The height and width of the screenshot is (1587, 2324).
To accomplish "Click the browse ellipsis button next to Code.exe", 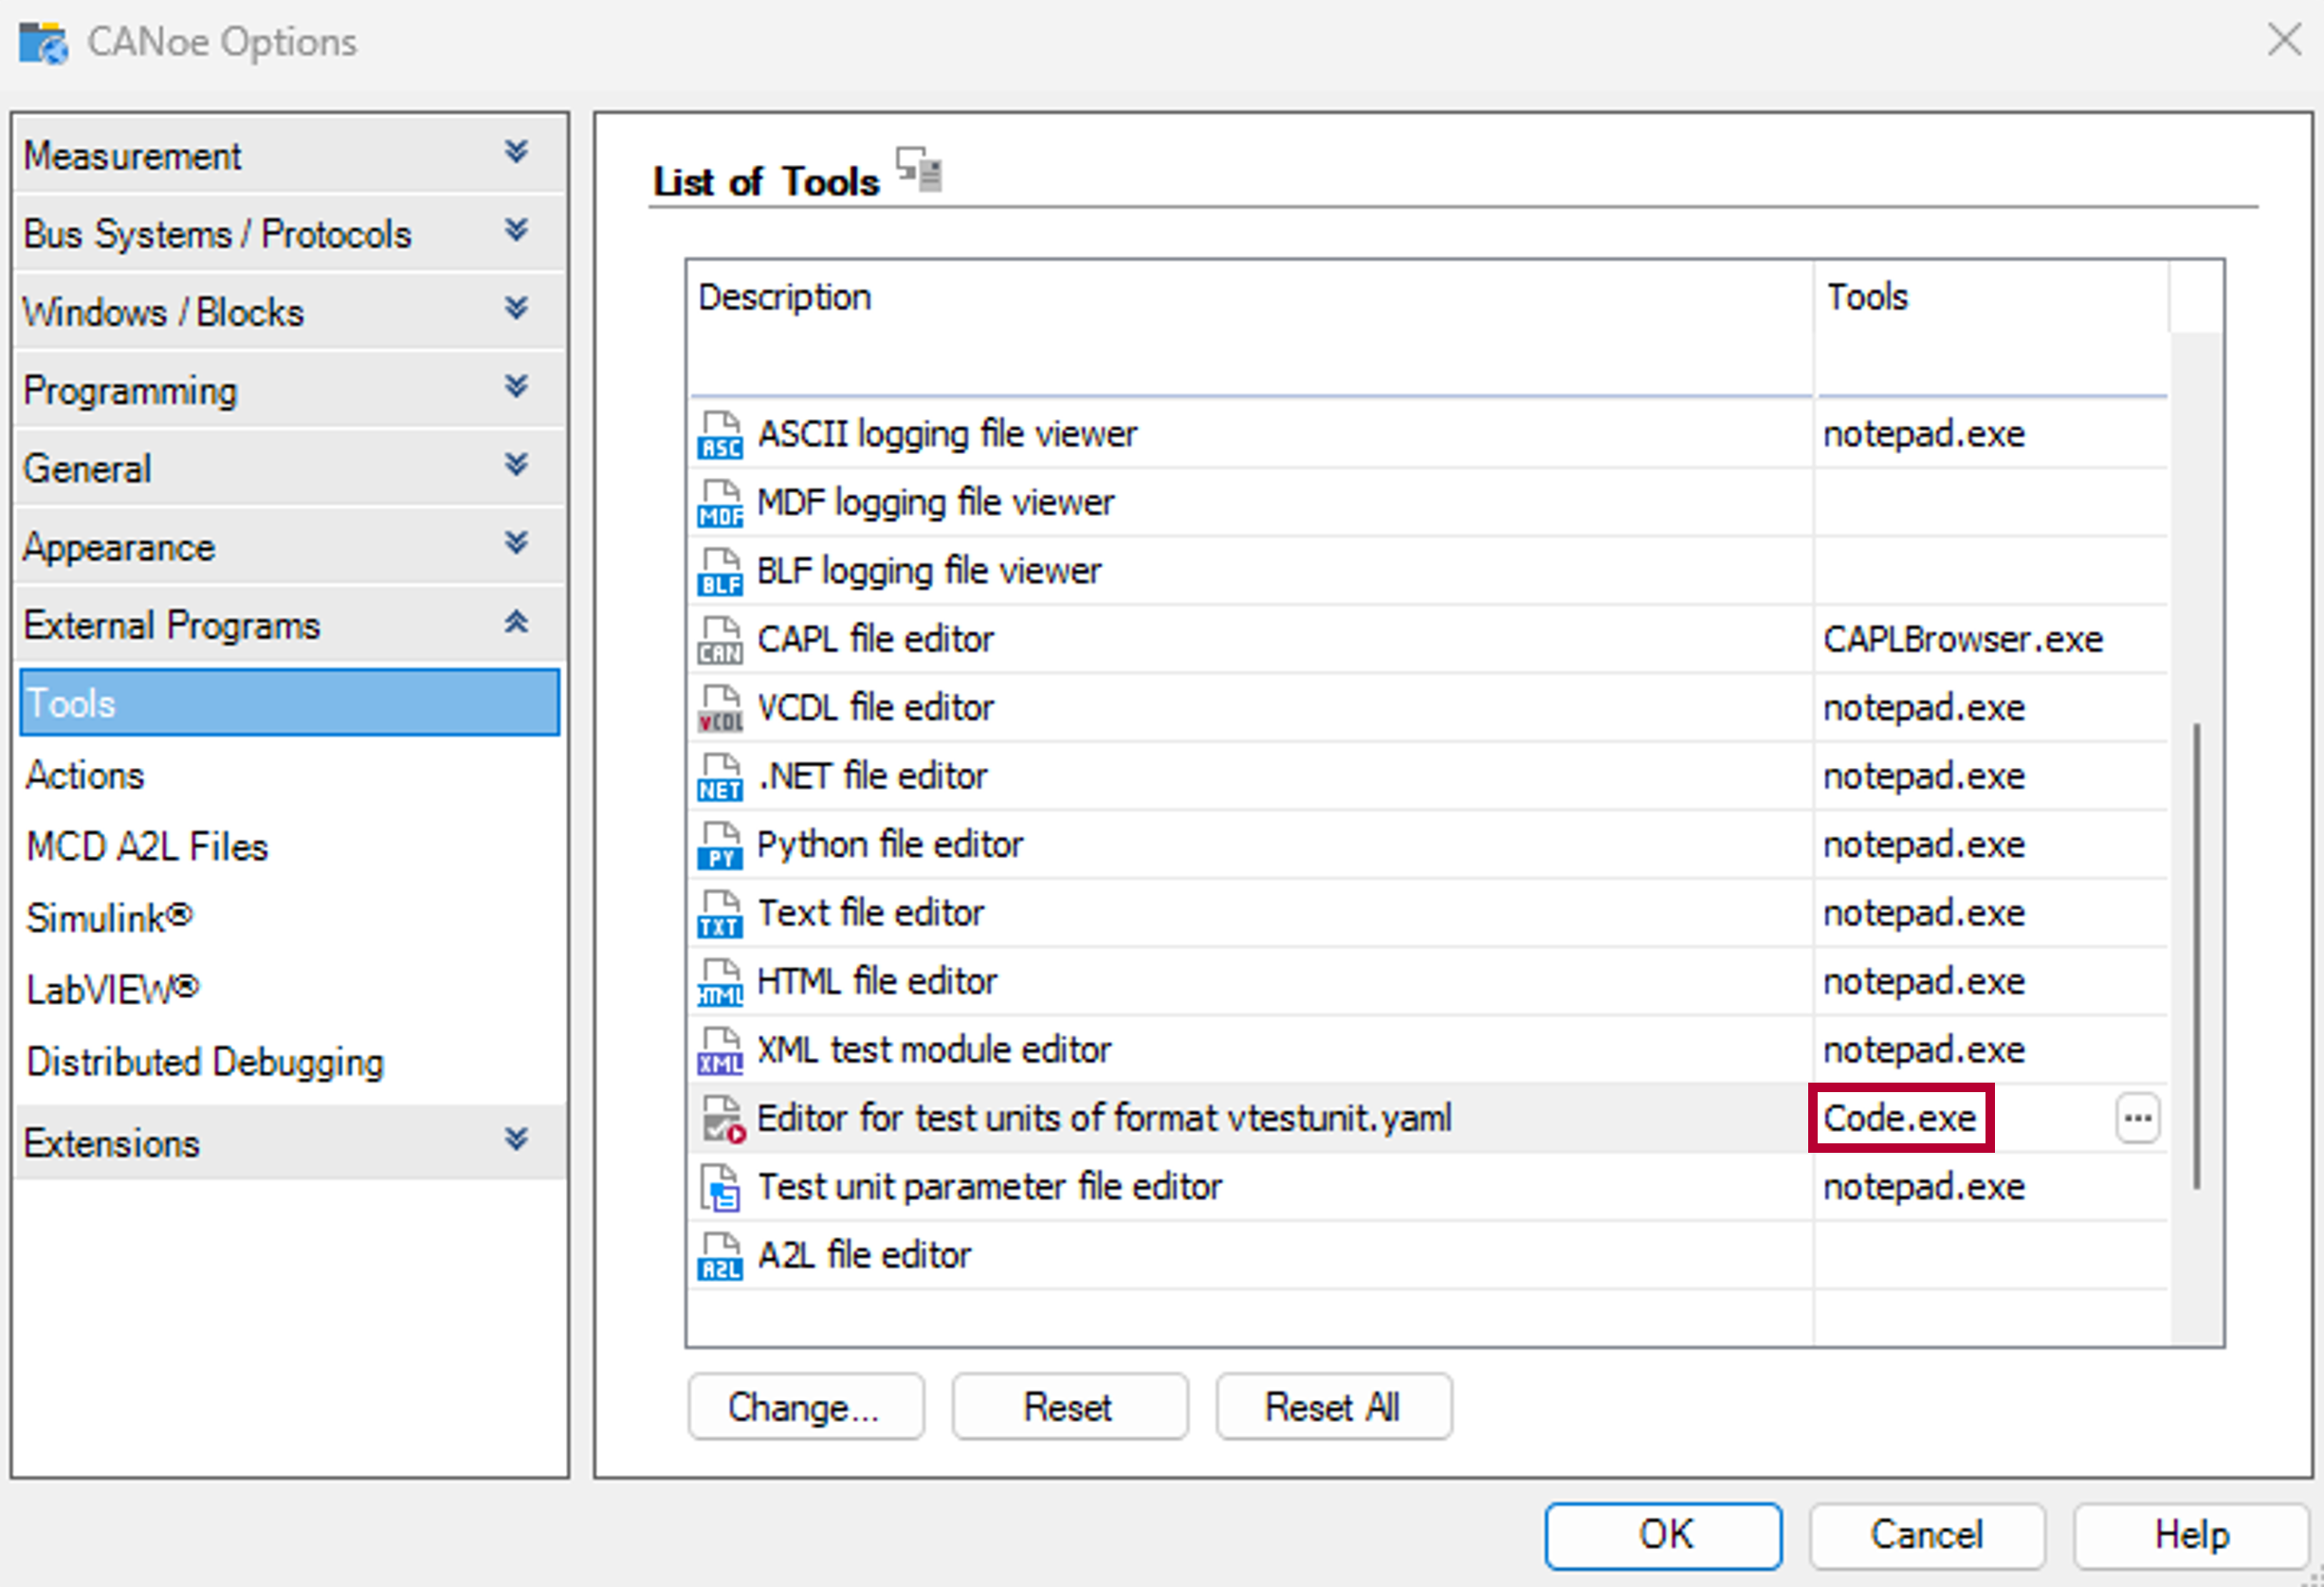I will [x=2137, y=1118].
